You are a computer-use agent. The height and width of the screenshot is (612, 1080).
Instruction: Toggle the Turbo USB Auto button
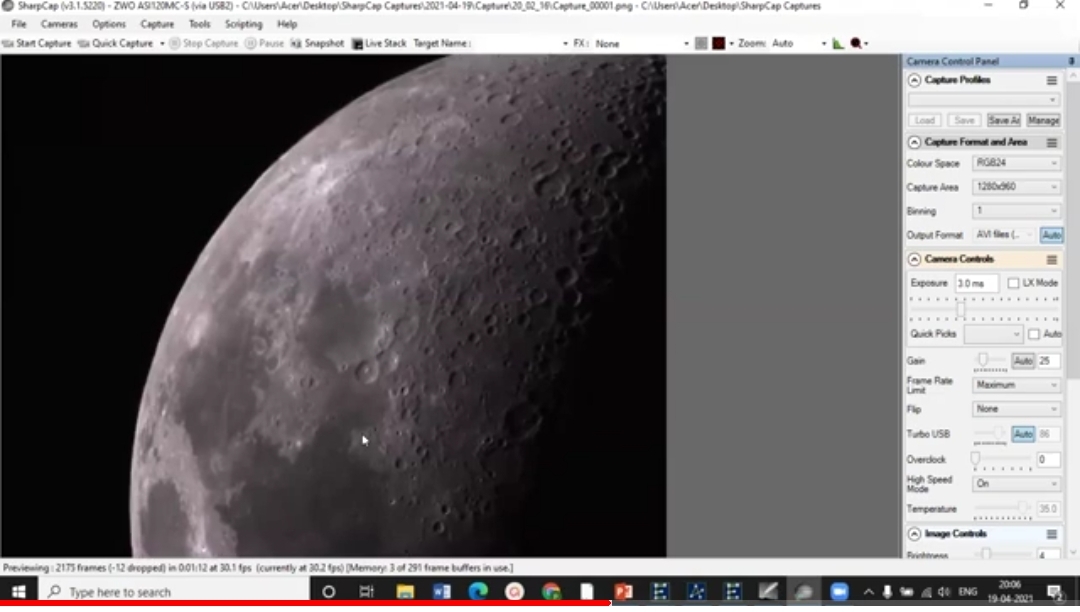(1023, 434)
